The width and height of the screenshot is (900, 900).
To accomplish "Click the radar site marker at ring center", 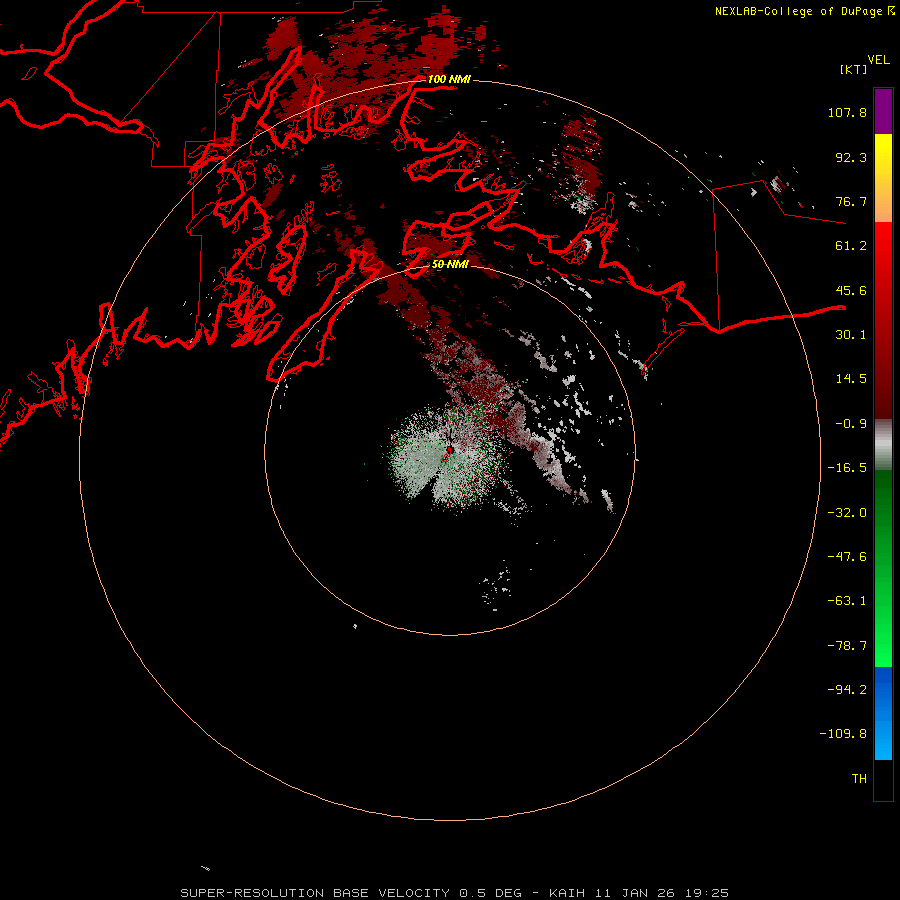I will pos(448,453).
